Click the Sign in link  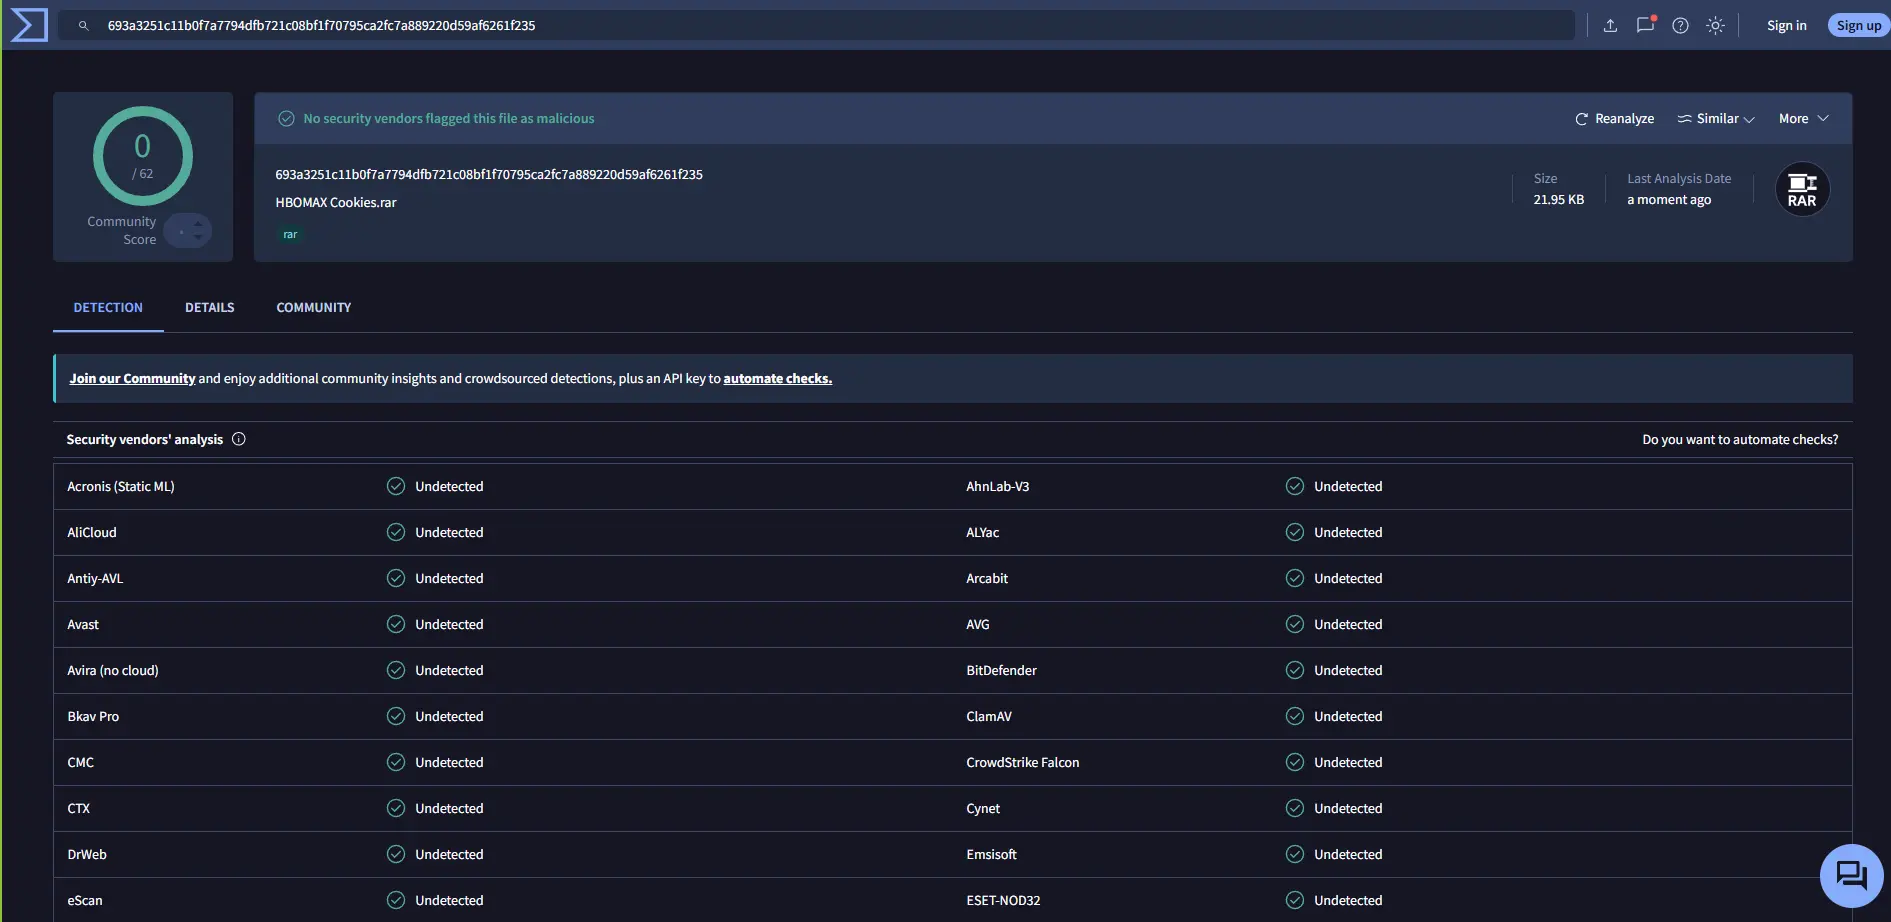point(1786,26)
